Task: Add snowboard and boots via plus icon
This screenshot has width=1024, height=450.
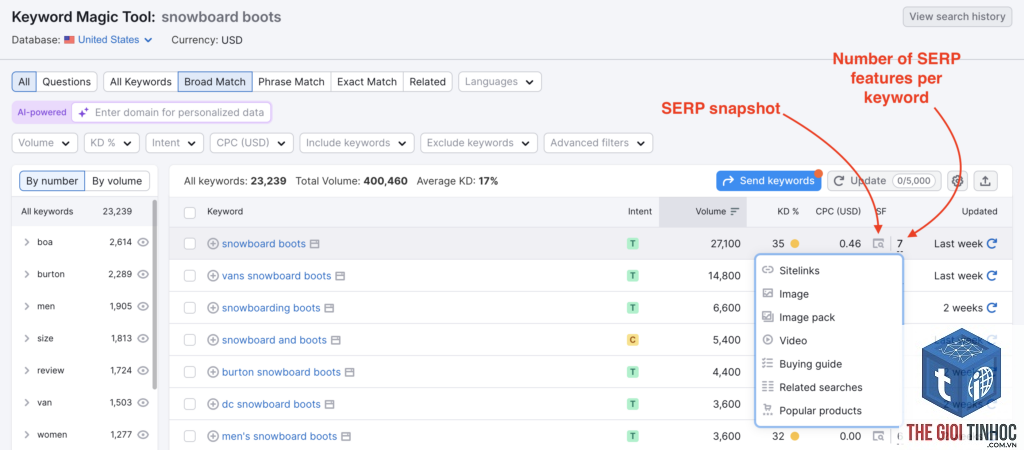Action: [213, 340]
